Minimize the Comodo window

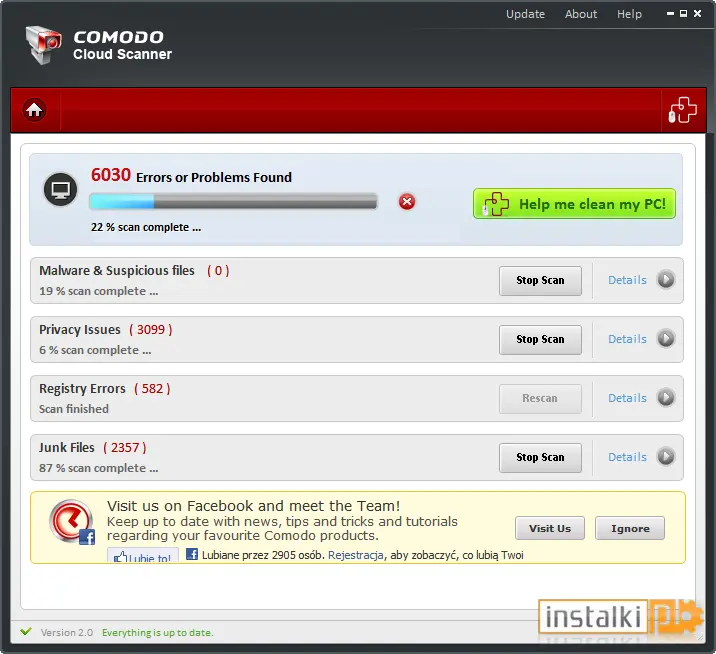click(x=670, y=14)
